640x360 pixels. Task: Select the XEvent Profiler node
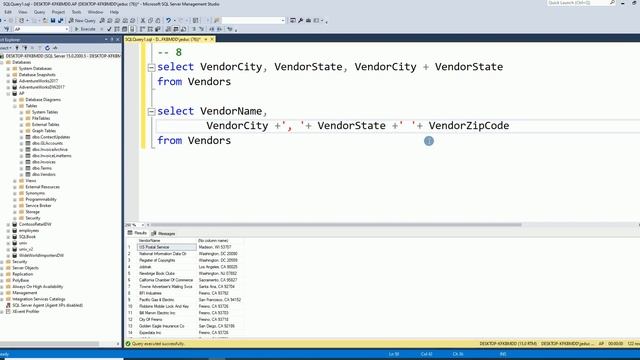click(26, 311)
